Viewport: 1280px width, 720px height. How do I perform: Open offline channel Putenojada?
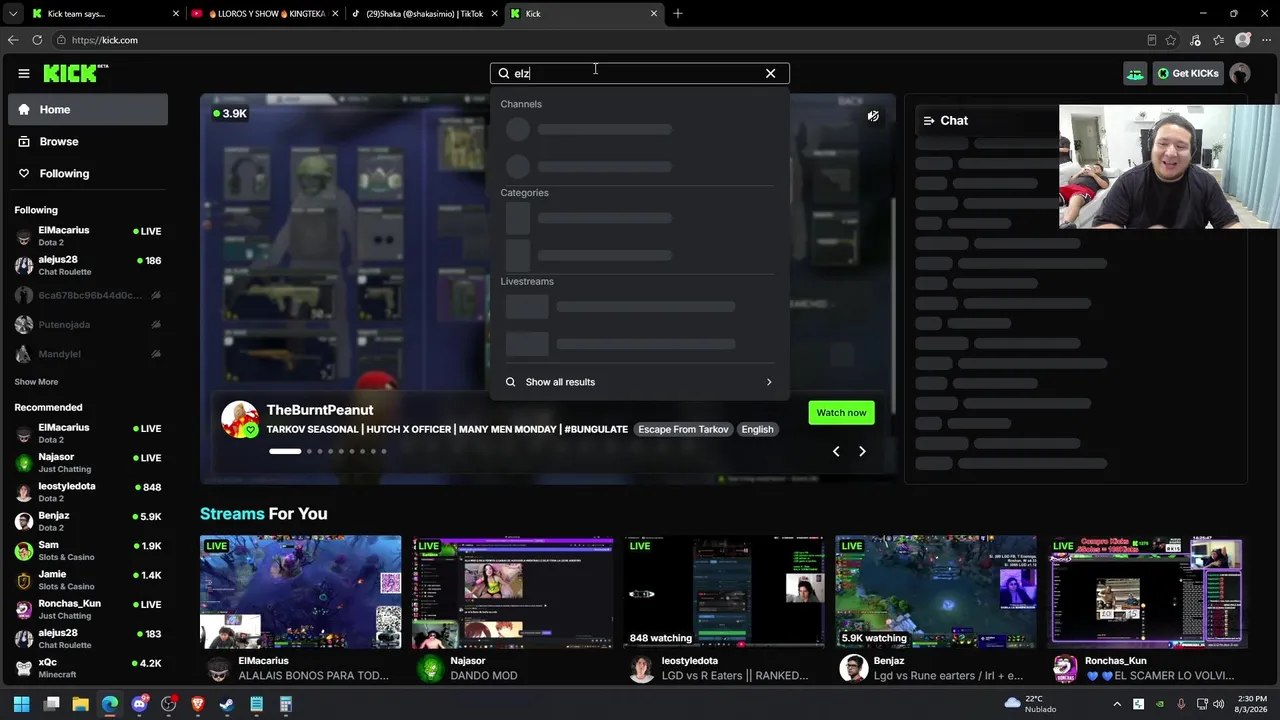pos(88,325)
